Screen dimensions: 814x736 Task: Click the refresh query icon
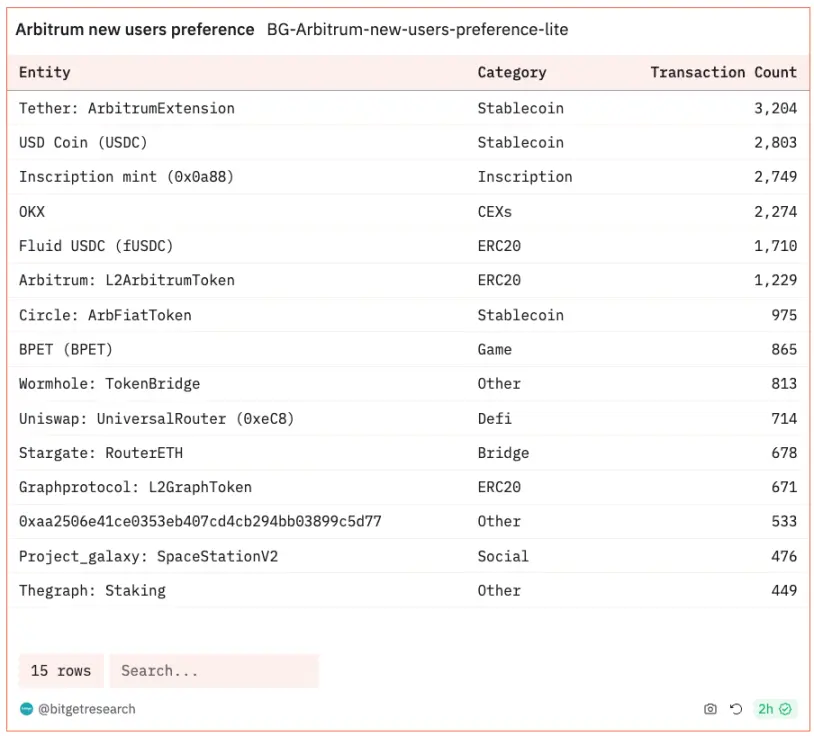pos(736,709)
